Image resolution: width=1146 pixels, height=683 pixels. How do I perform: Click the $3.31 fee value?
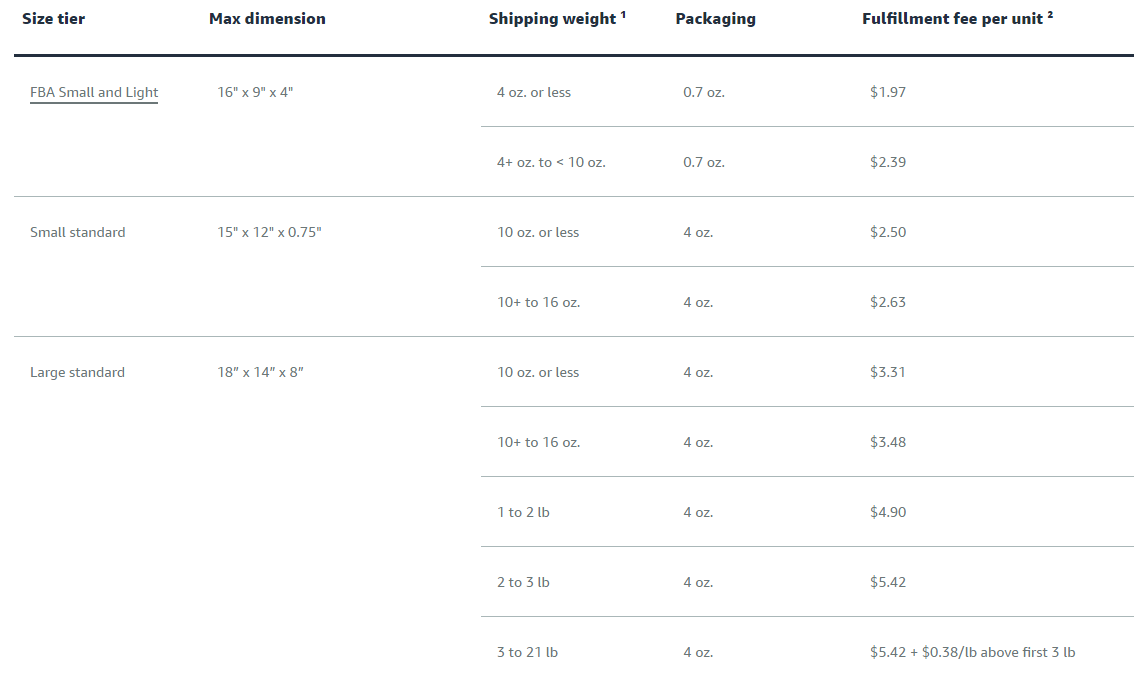(x=888, y=372)
